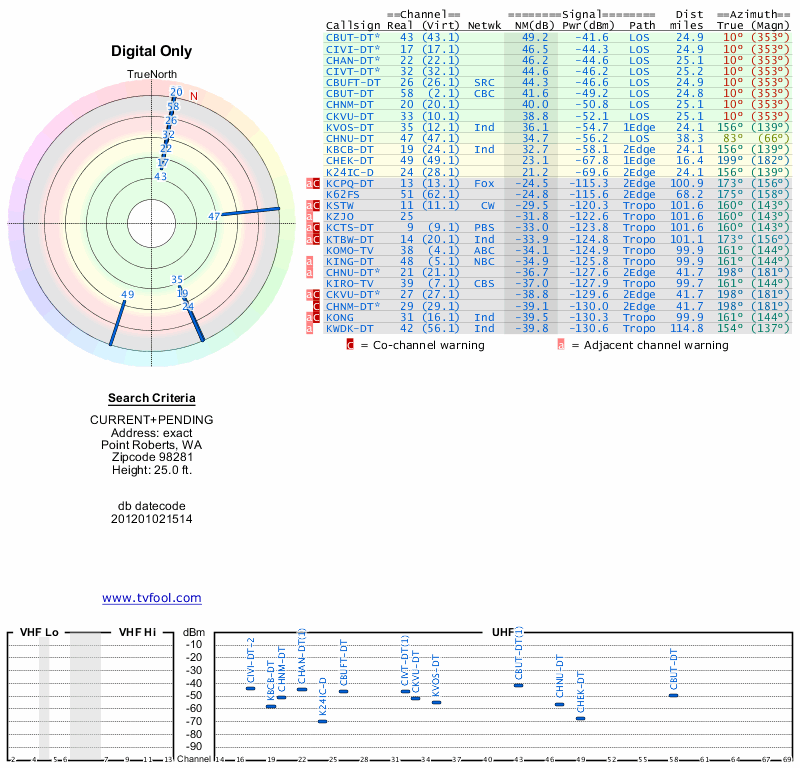Screen dimensions: 800x768
Task: Click the Fox network entry for KCPQ-DT
Action: (x=484, y=183)
